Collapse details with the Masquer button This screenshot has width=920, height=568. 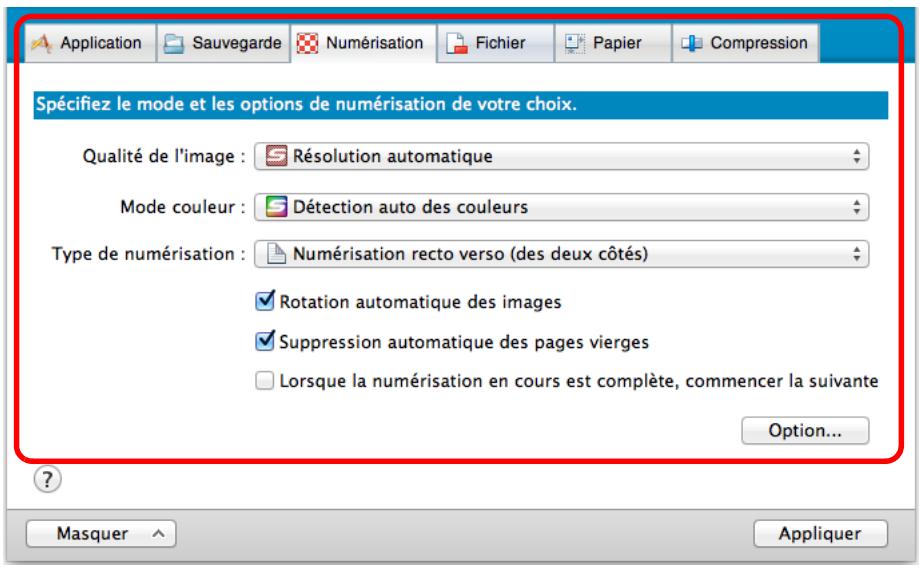coord(96,533)
